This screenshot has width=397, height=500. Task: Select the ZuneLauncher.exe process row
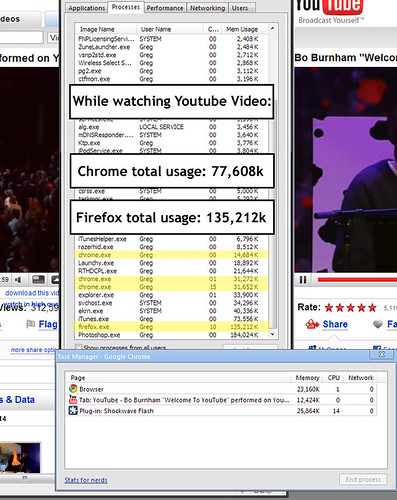(172, 47)
